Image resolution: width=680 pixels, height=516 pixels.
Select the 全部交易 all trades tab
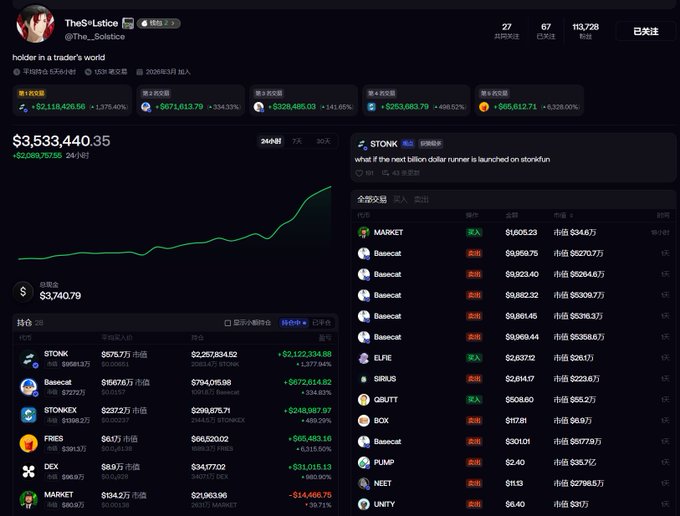372,199
